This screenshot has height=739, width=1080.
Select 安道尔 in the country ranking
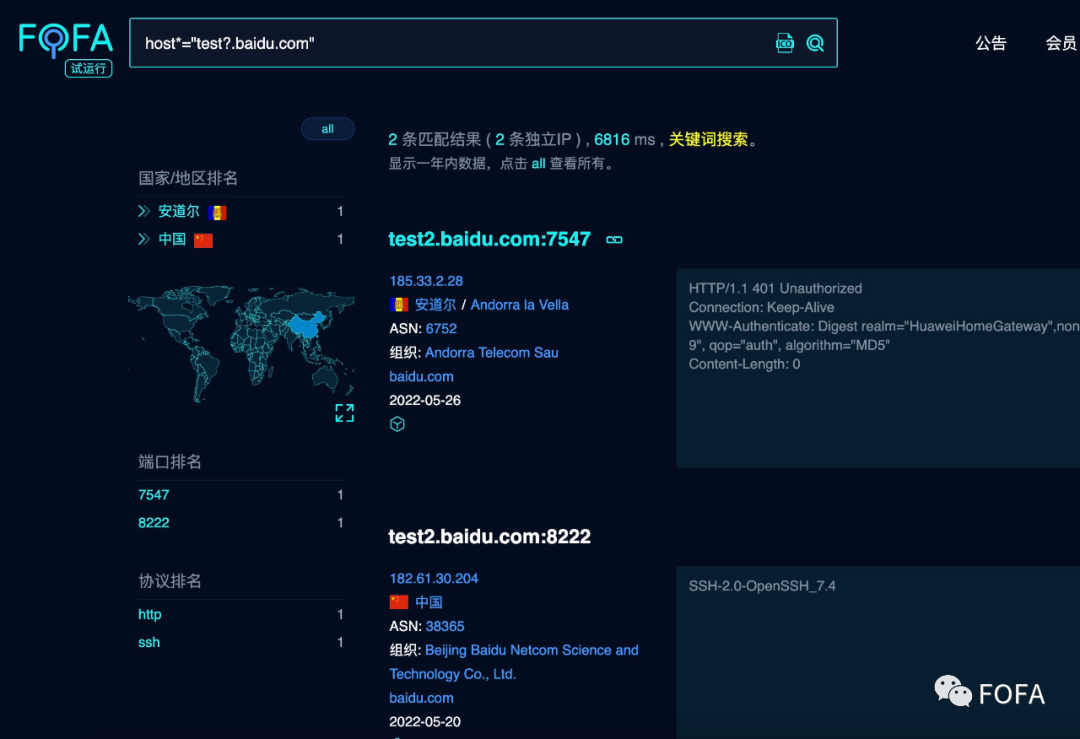179,211
